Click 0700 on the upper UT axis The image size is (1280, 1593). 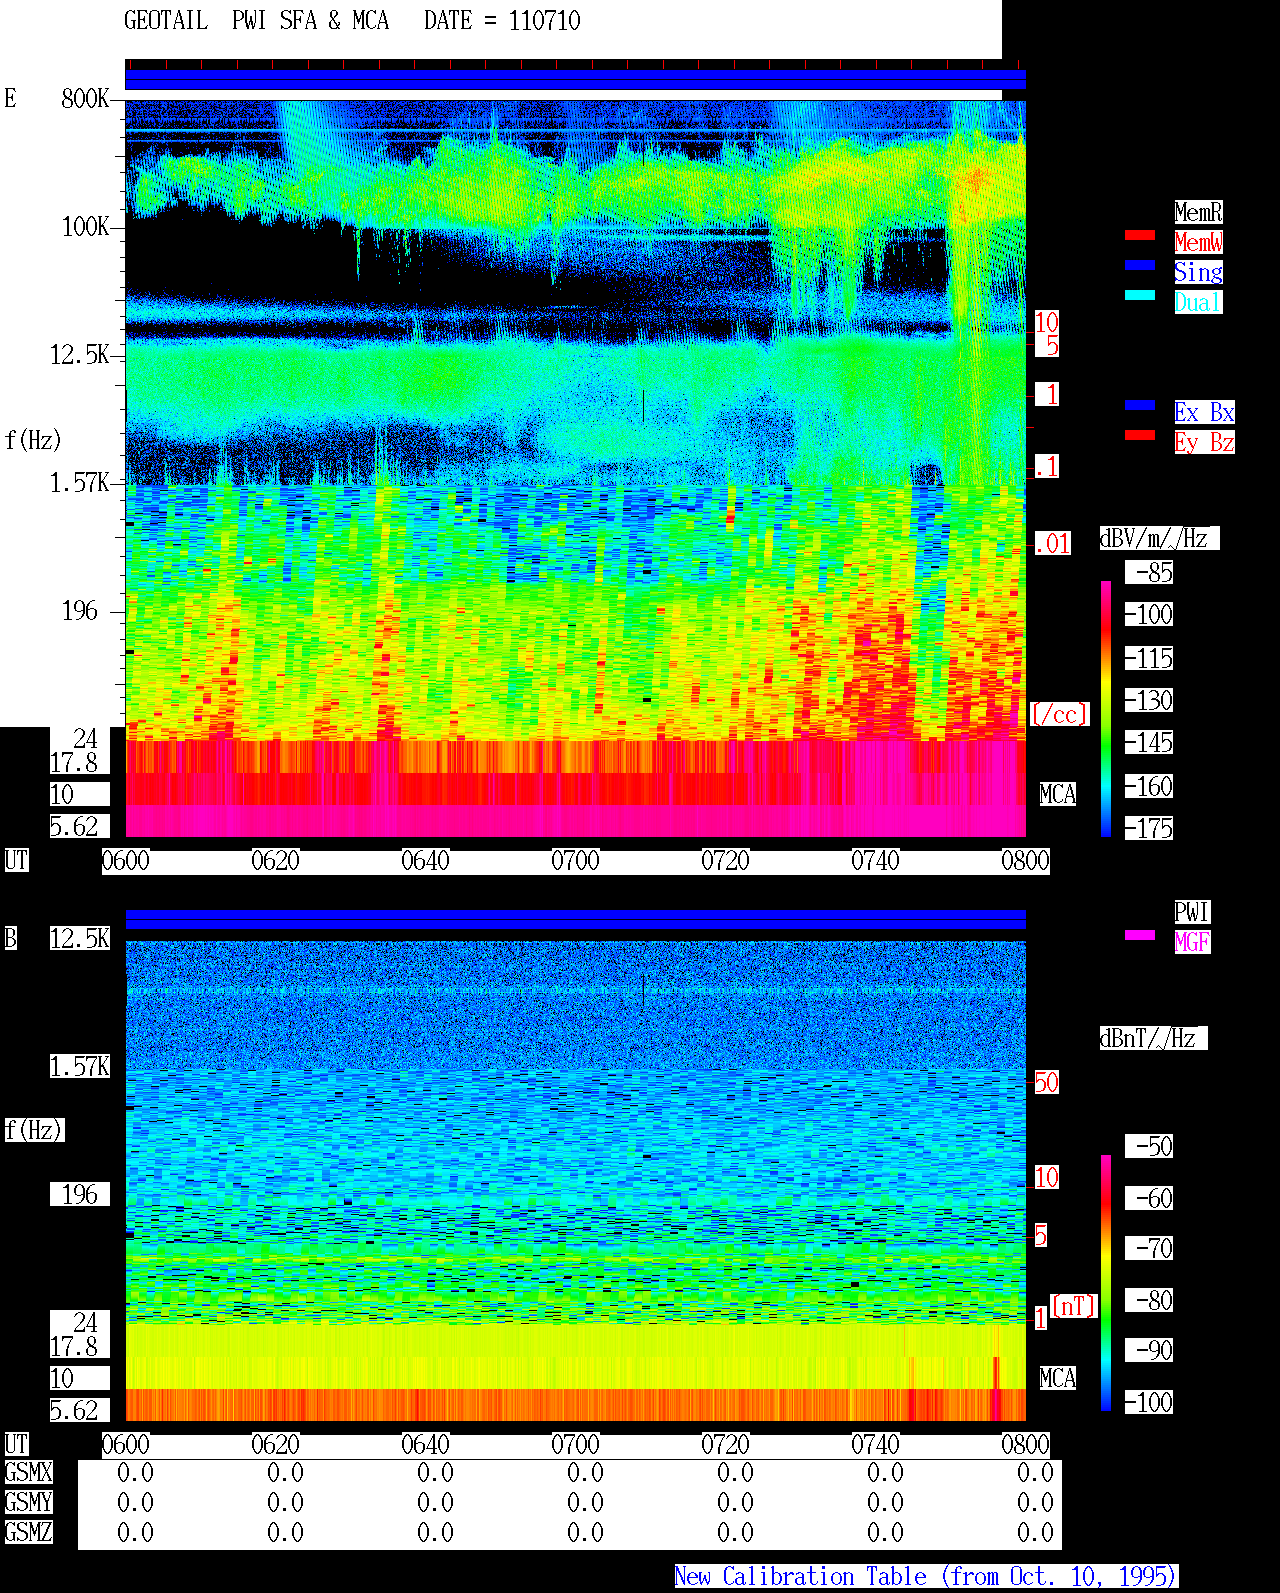[x=576, y=860]
